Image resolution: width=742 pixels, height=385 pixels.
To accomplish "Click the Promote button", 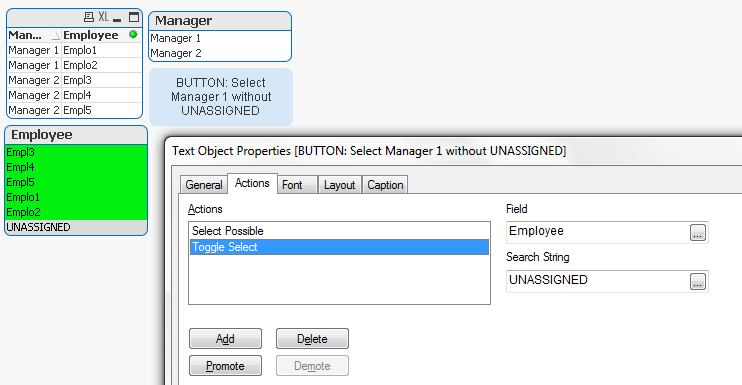I will (225, 366).
